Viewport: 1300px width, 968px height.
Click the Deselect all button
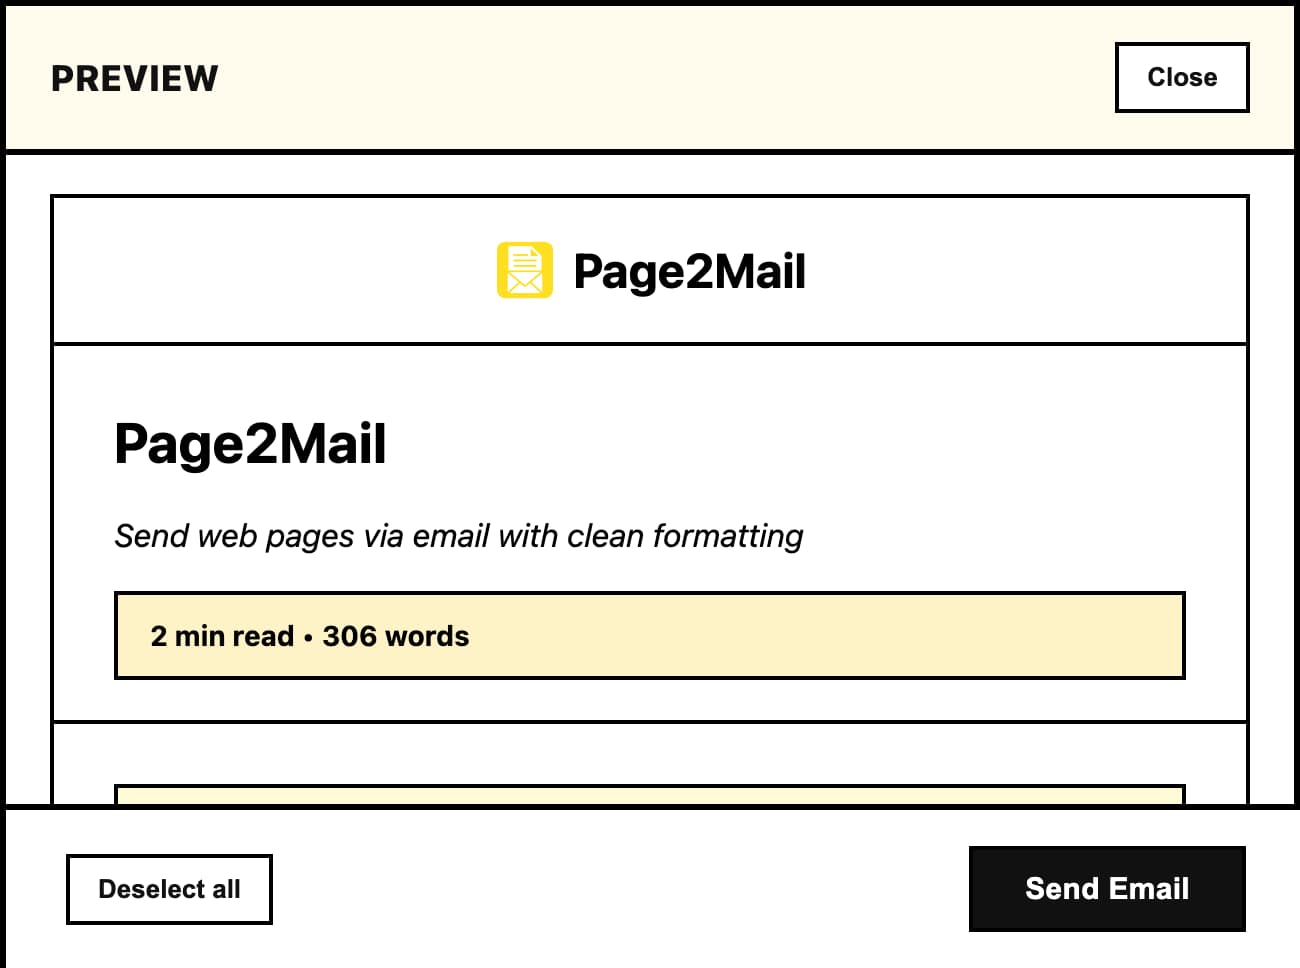[x=169, y=889]
